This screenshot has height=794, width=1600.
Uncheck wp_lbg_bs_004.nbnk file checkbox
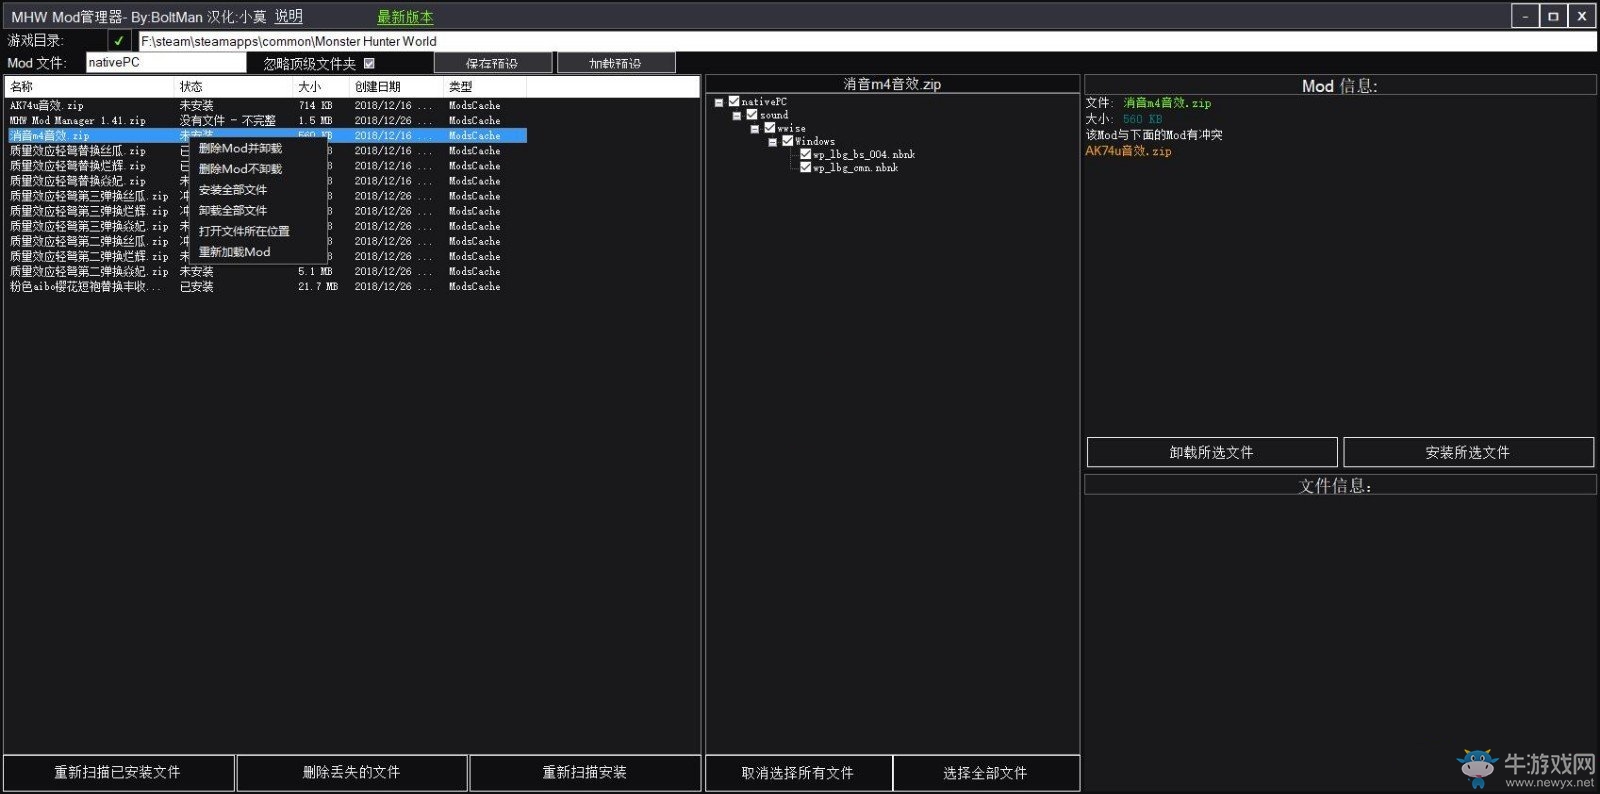805,154
